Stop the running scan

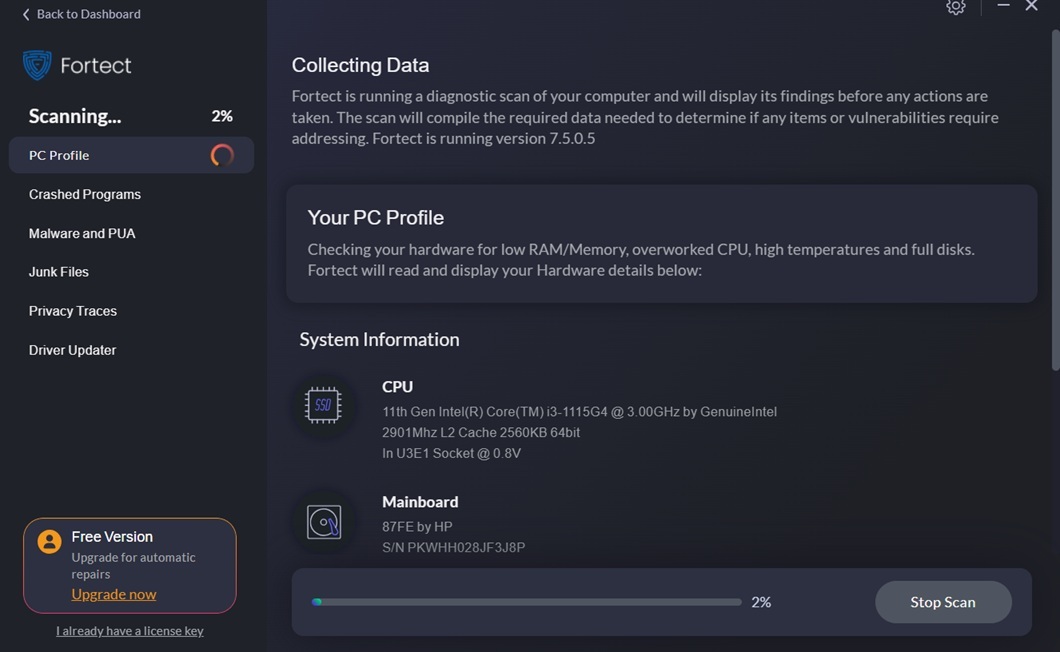(x=943, y=602)
